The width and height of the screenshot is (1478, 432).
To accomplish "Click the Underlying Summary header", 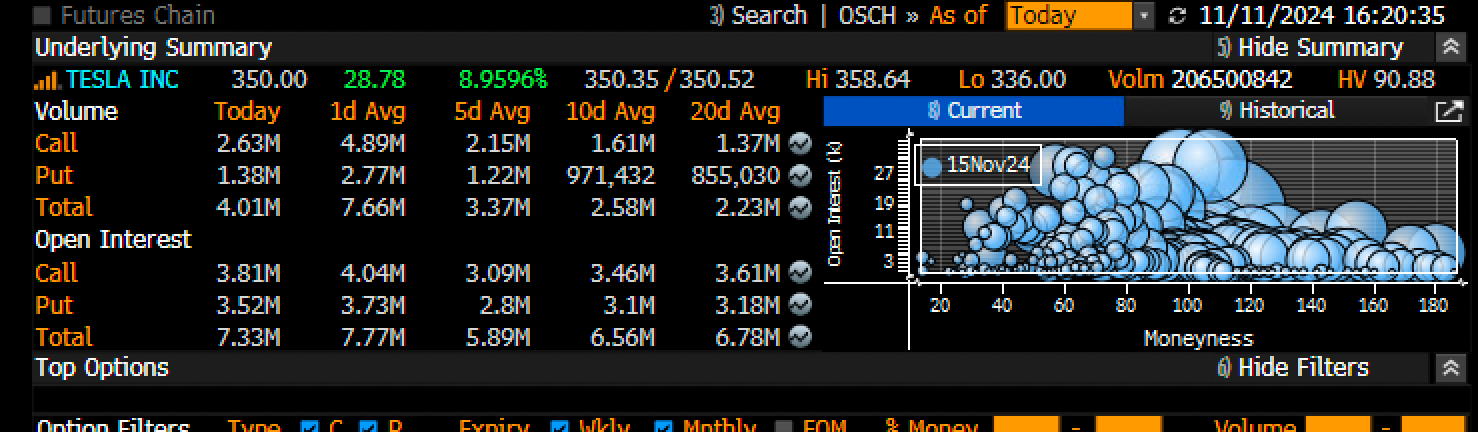I will click(153, 47).
